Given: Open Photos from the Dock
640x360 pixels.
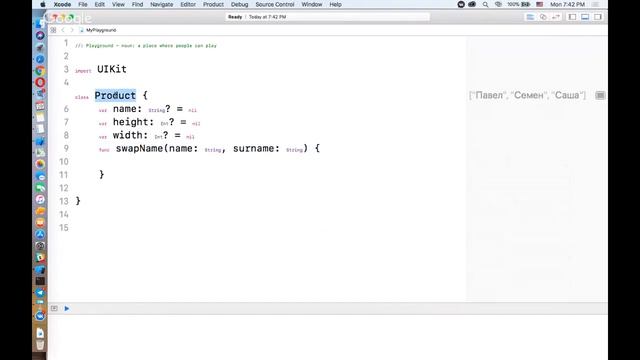Looking at the screenshot, I should click(x=40, y=164).
